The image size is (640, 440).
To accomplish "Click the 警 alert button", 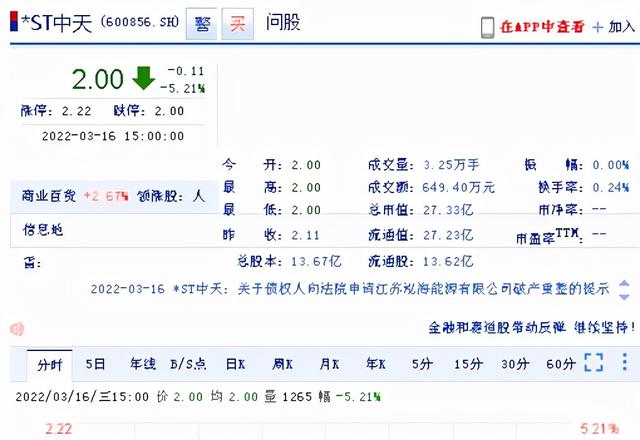I will [x=201, y=24].
